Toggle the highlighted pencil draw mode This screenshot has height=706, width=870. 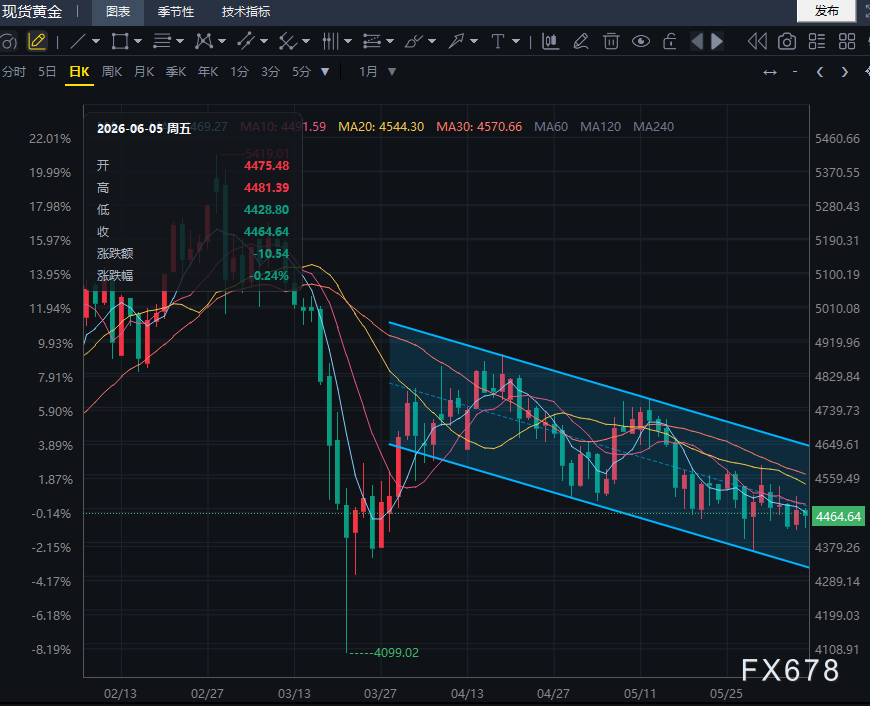[x=37, y=42]
